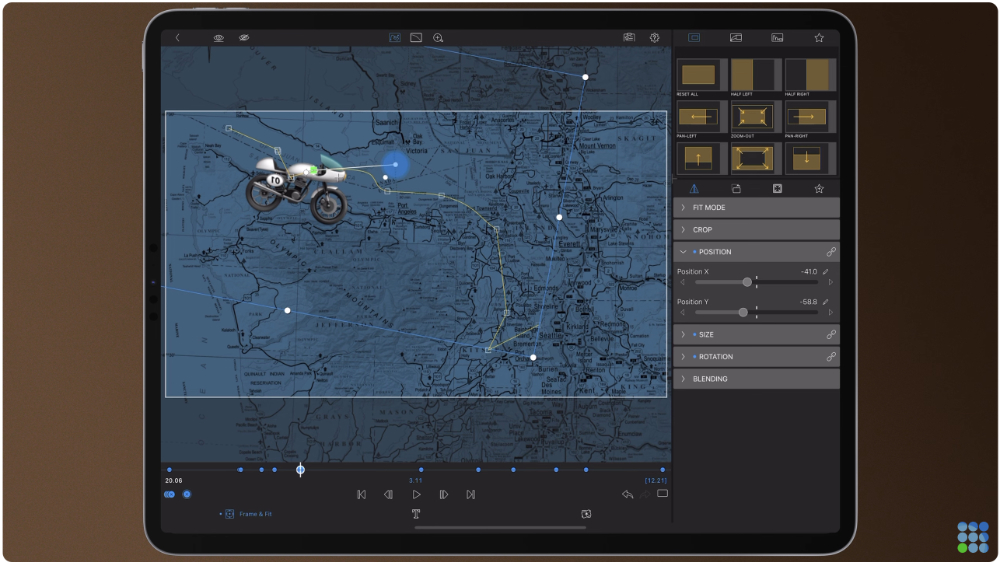Screen dimensions: 1000x566
Task: Toggle the fullscreen preview rectangle icon
Action: (663, 494)
